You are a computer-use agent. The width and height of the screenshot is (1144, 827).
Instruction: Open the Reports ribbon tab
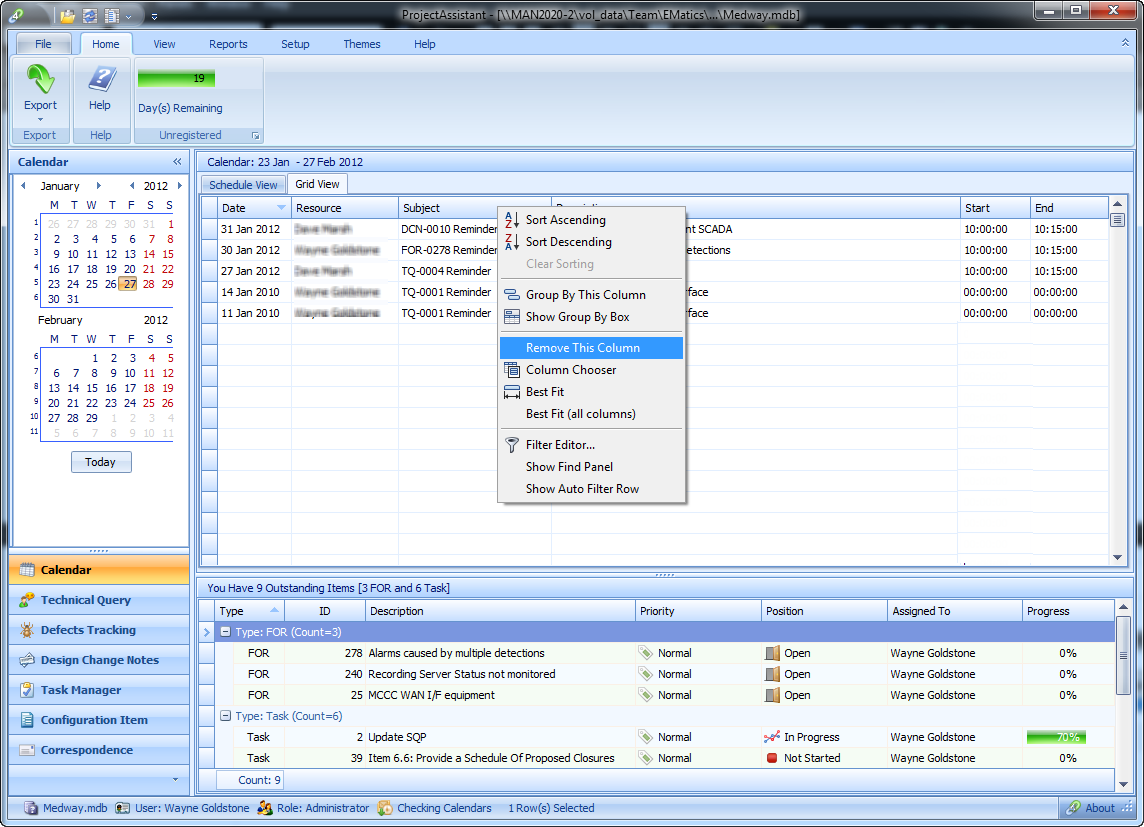[228, 44]
